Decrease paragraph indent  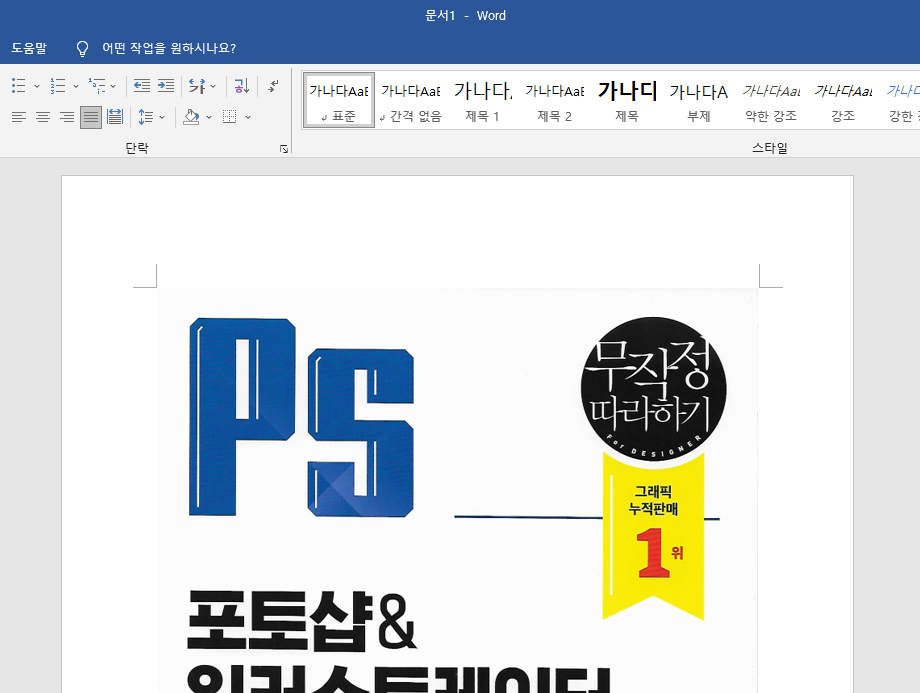coord(141,86)
